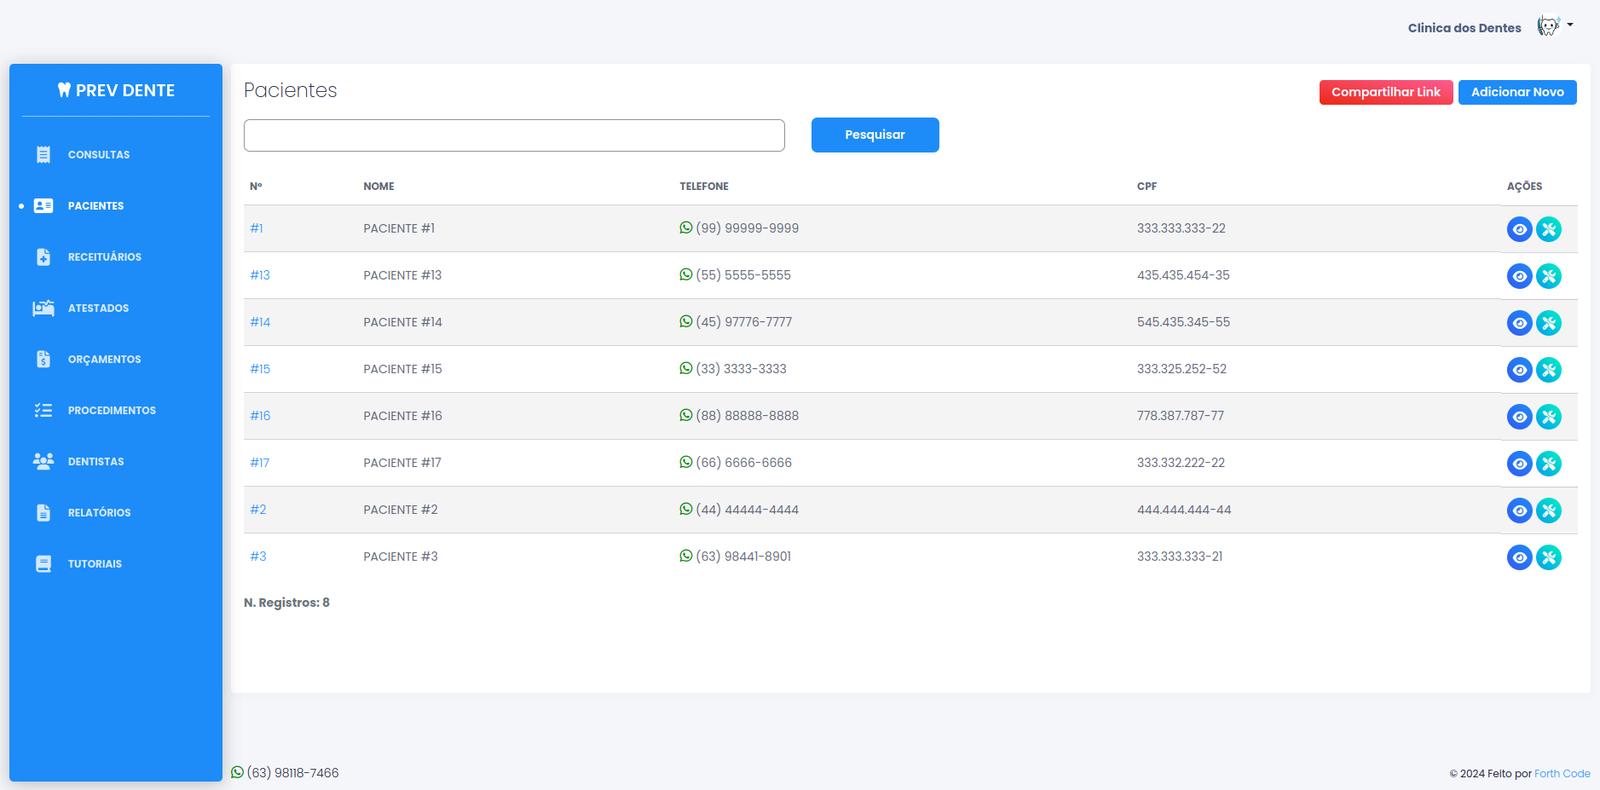Open the Consultas menu in sidebar
This screenshot has width=1600, height=790.
point(98,155)
